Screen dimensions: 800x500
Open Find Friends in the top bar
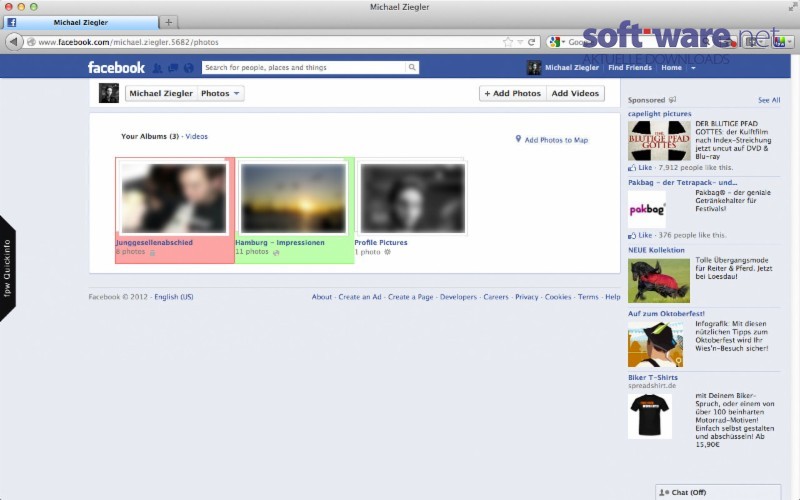click(x=630, y=67)
